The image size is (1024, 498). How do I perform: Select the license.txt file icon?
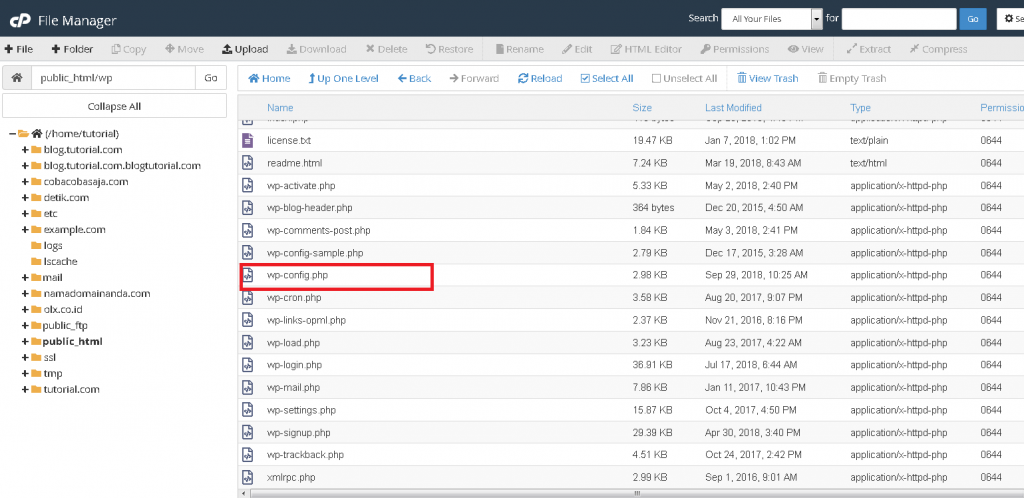[x=248, y=140]
